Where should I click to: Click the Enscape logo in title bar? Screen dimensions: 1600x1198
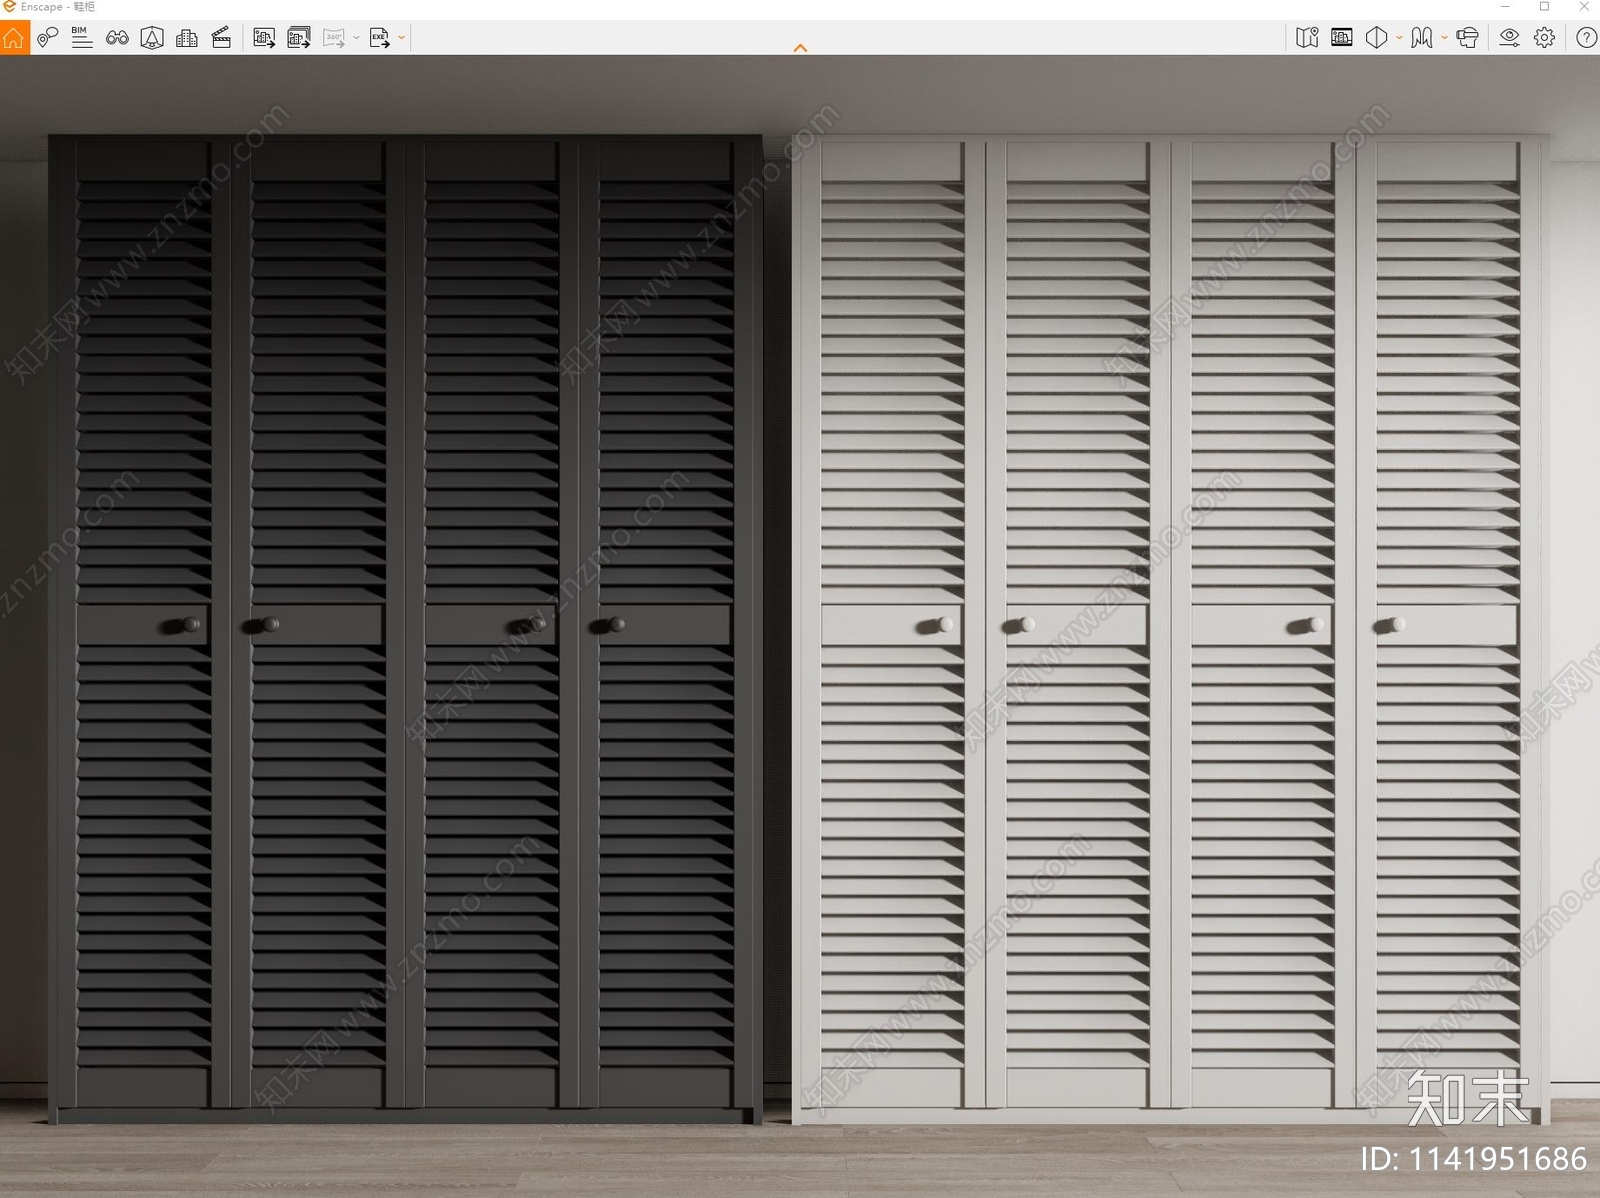[x=9, y=7]
